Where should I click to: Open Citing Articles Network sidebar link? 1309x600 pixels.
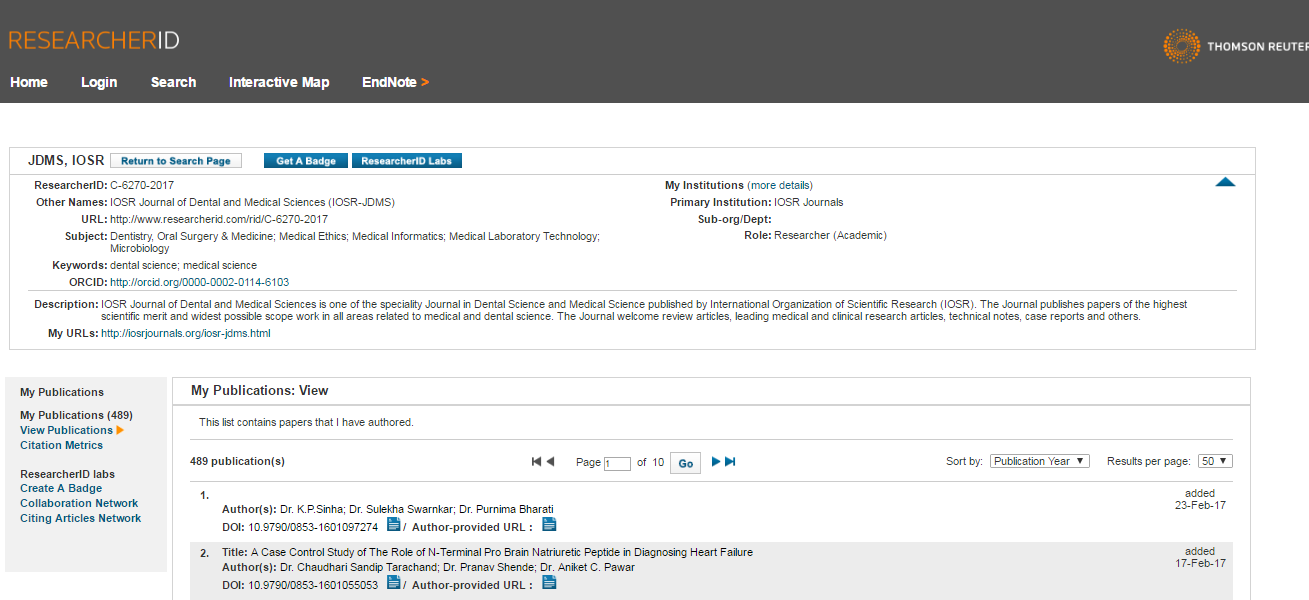pyautogui.click(x=80, y=518)
